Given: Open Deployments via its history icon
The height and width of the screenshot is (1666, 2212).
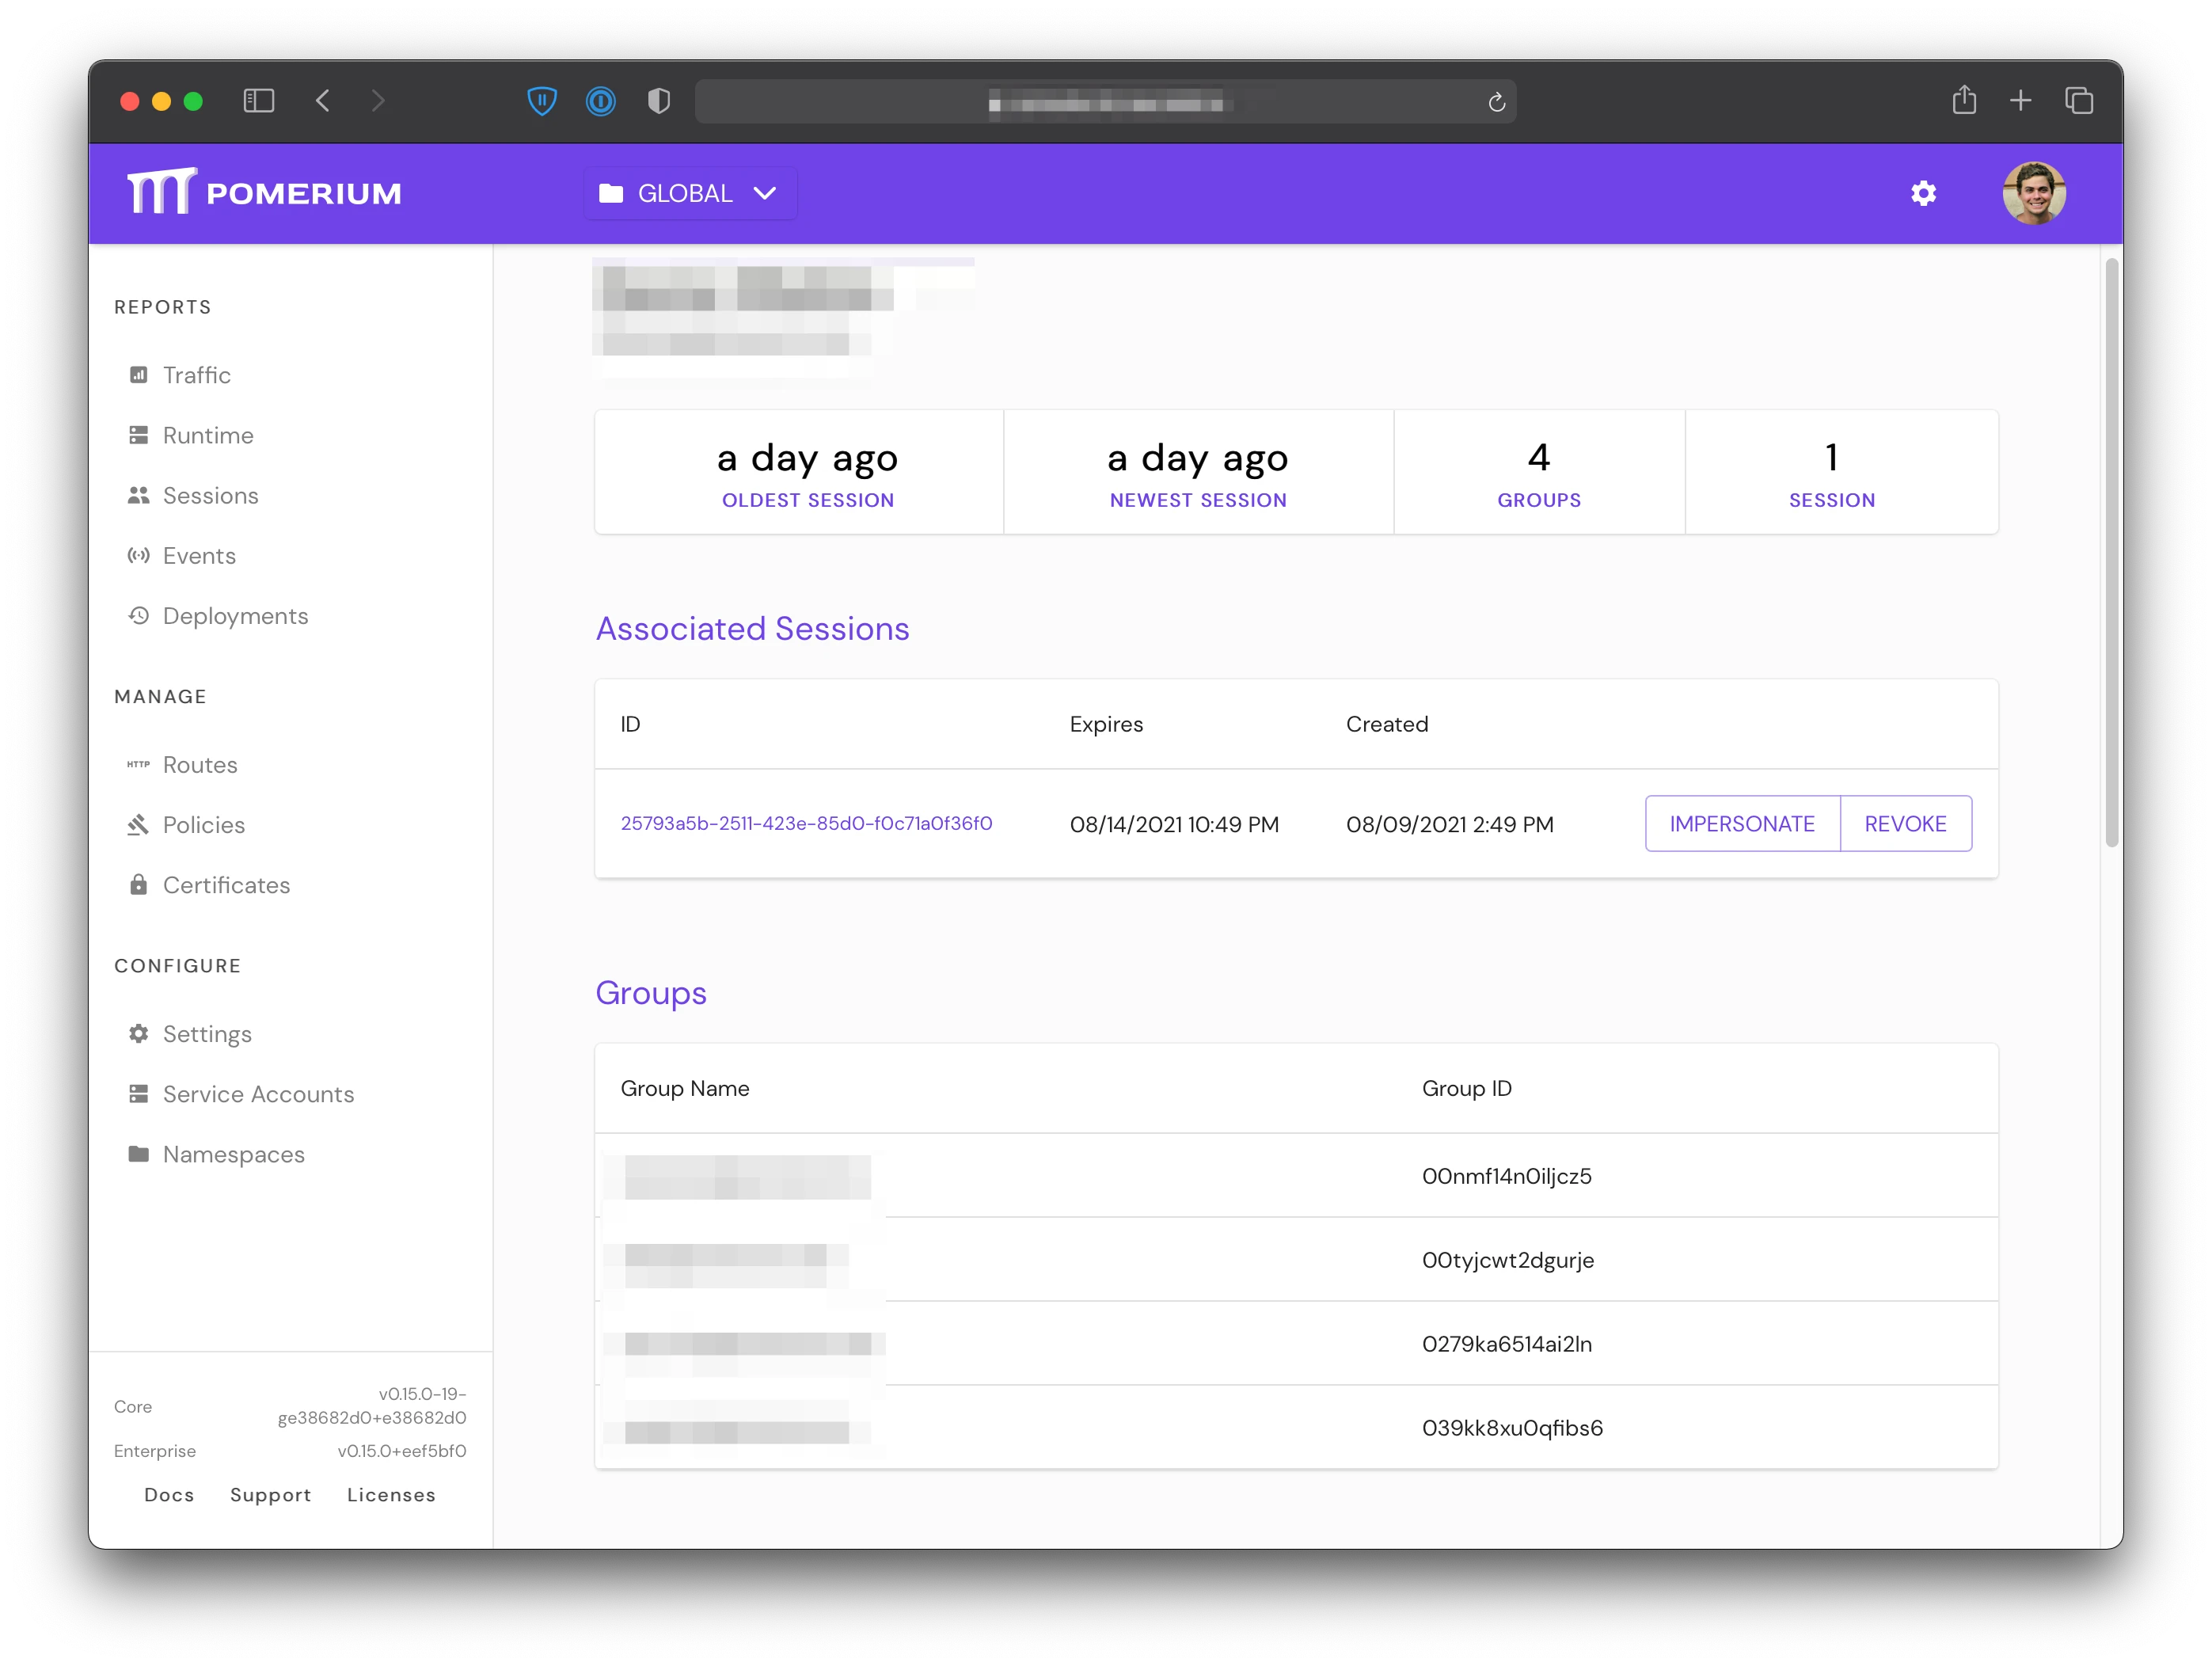Looking at the screenshot, I should pyautogui.click(x=138, y=615).
